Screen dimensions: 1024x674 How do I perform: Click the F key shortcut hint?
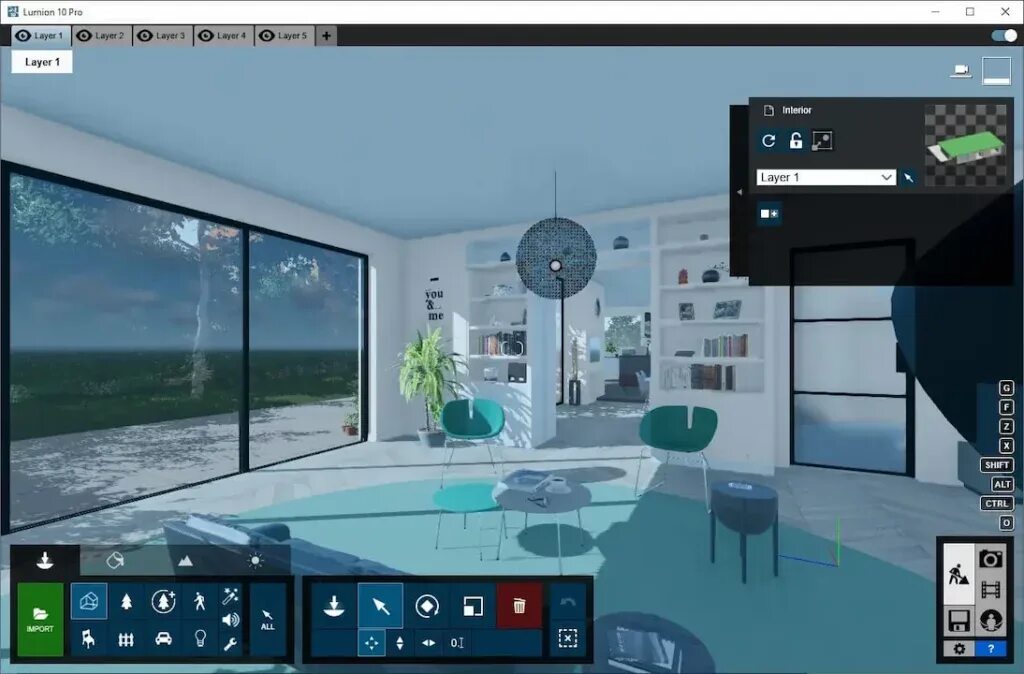[x=1006, y=407]
